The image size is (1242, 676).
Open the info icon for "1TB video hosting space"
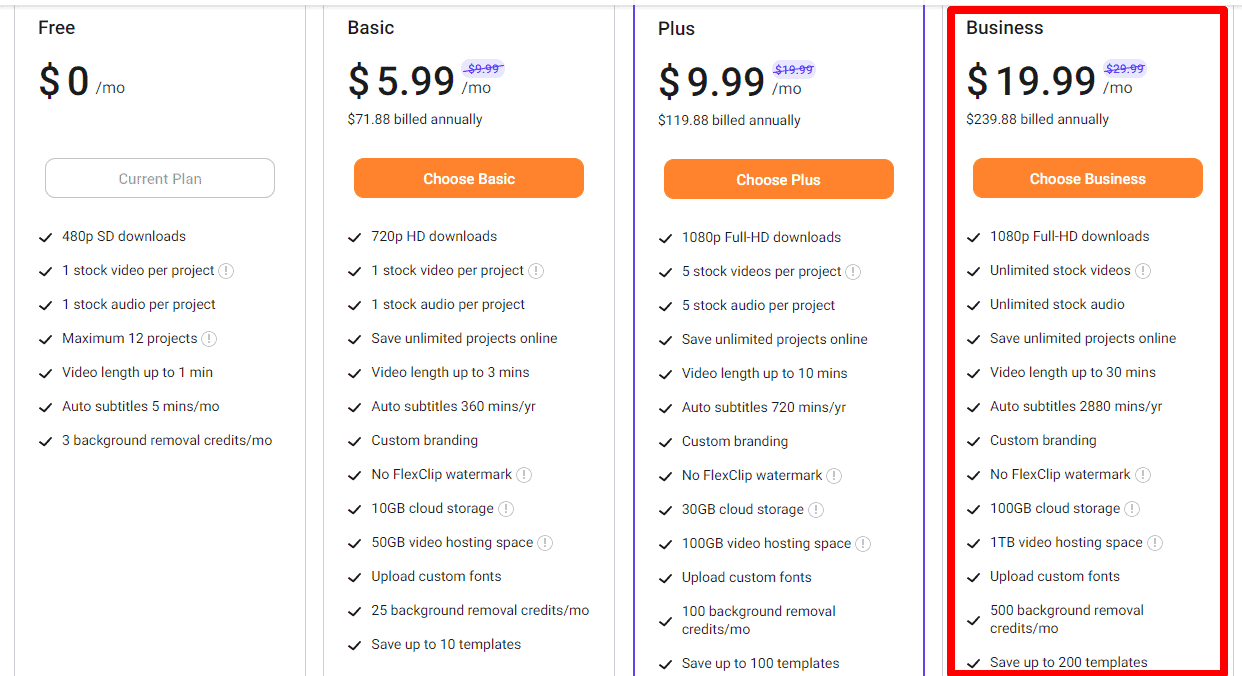(1155, 542)
